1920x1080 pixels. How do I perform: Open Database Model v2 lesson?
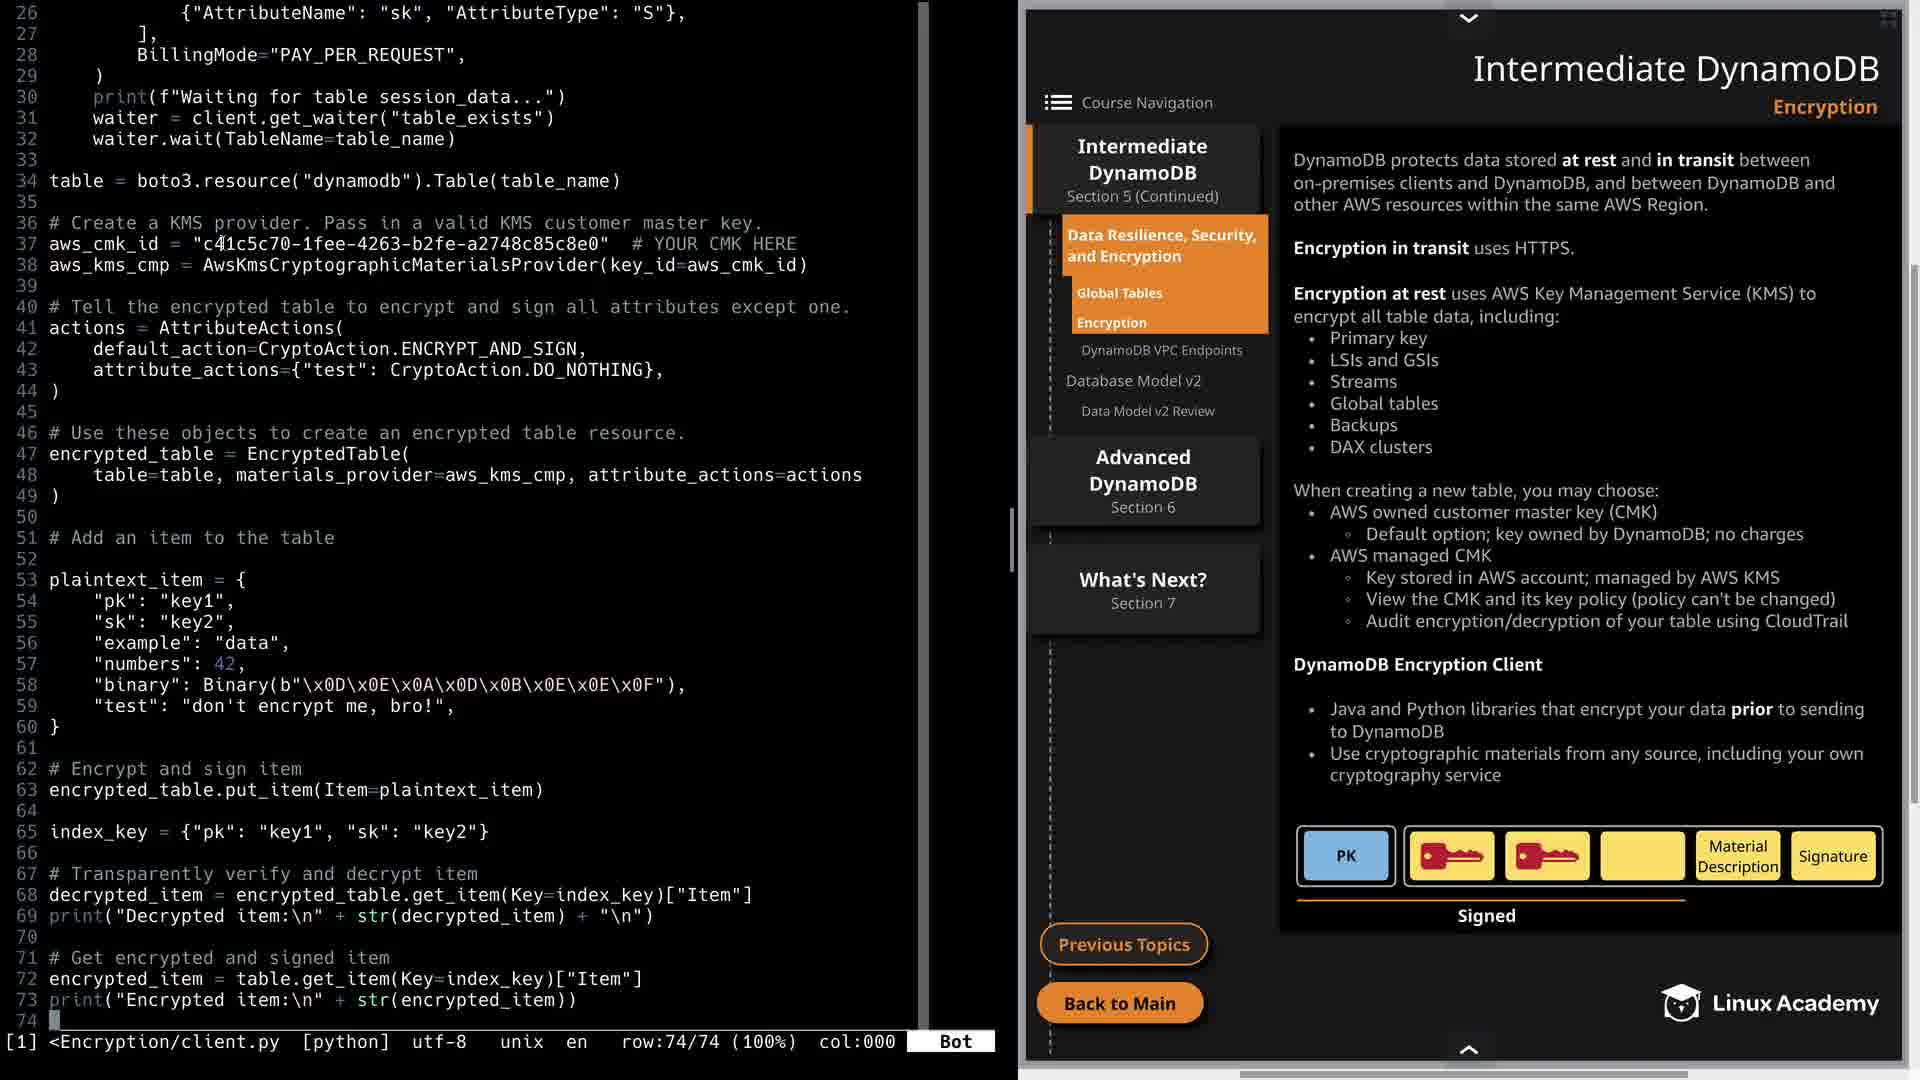(x=1133, y=381)
